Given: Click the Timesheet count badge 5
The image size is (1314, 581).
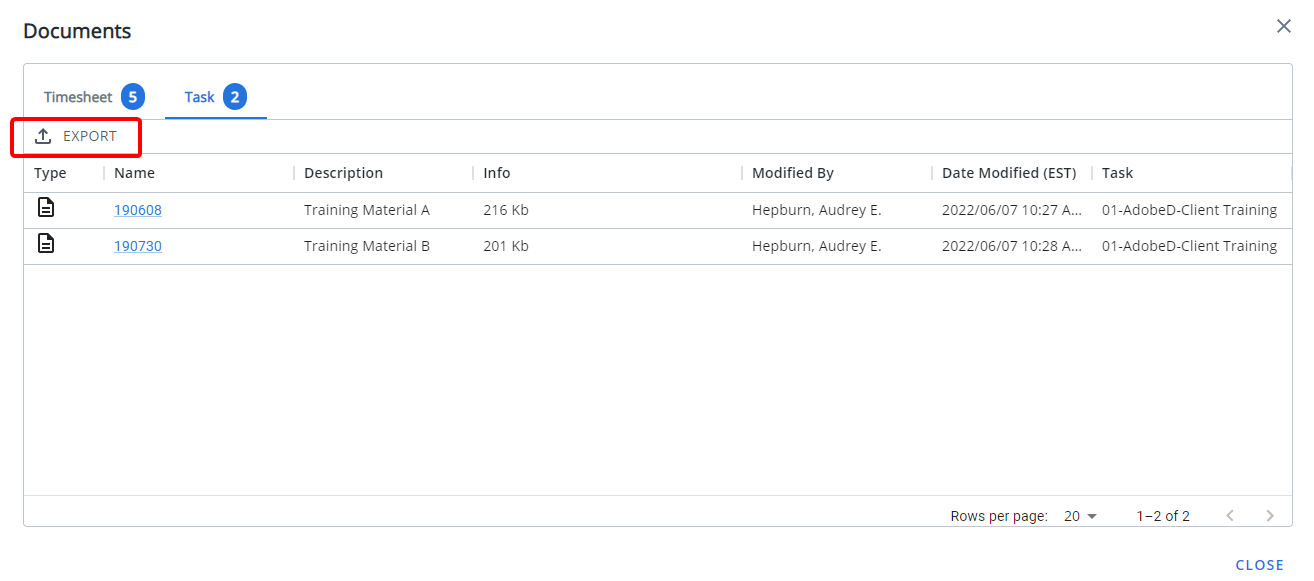Looking at the screenshot, I should coord(133,97).
